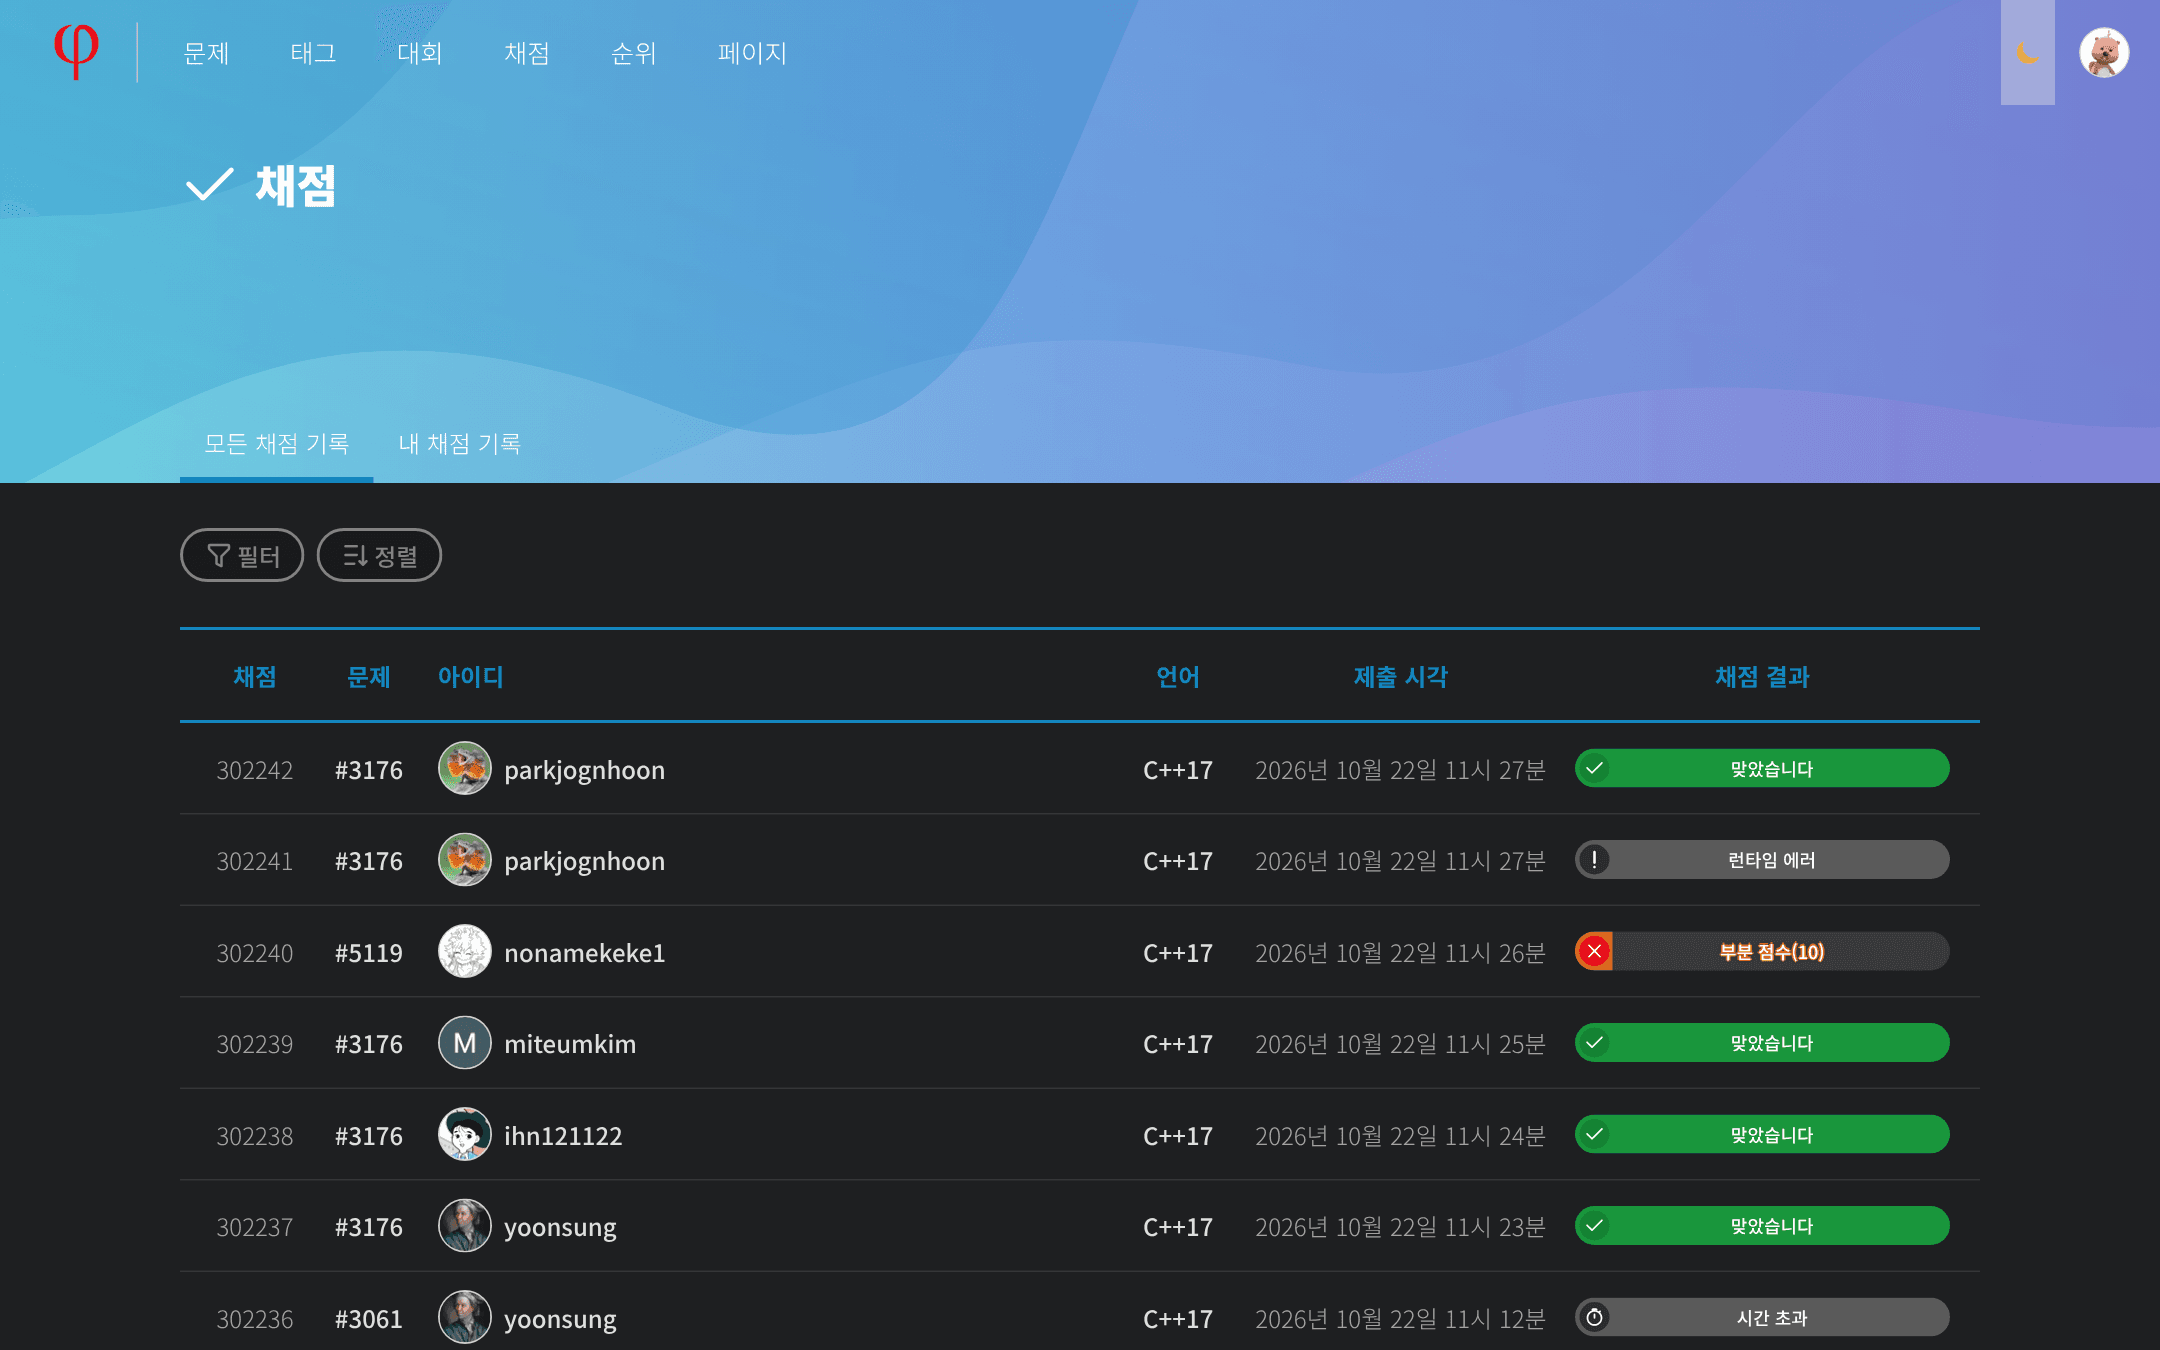2160x1350 pixels.
Task: Click miteumkim M avatar
Action: click(x=465, y=1043)
